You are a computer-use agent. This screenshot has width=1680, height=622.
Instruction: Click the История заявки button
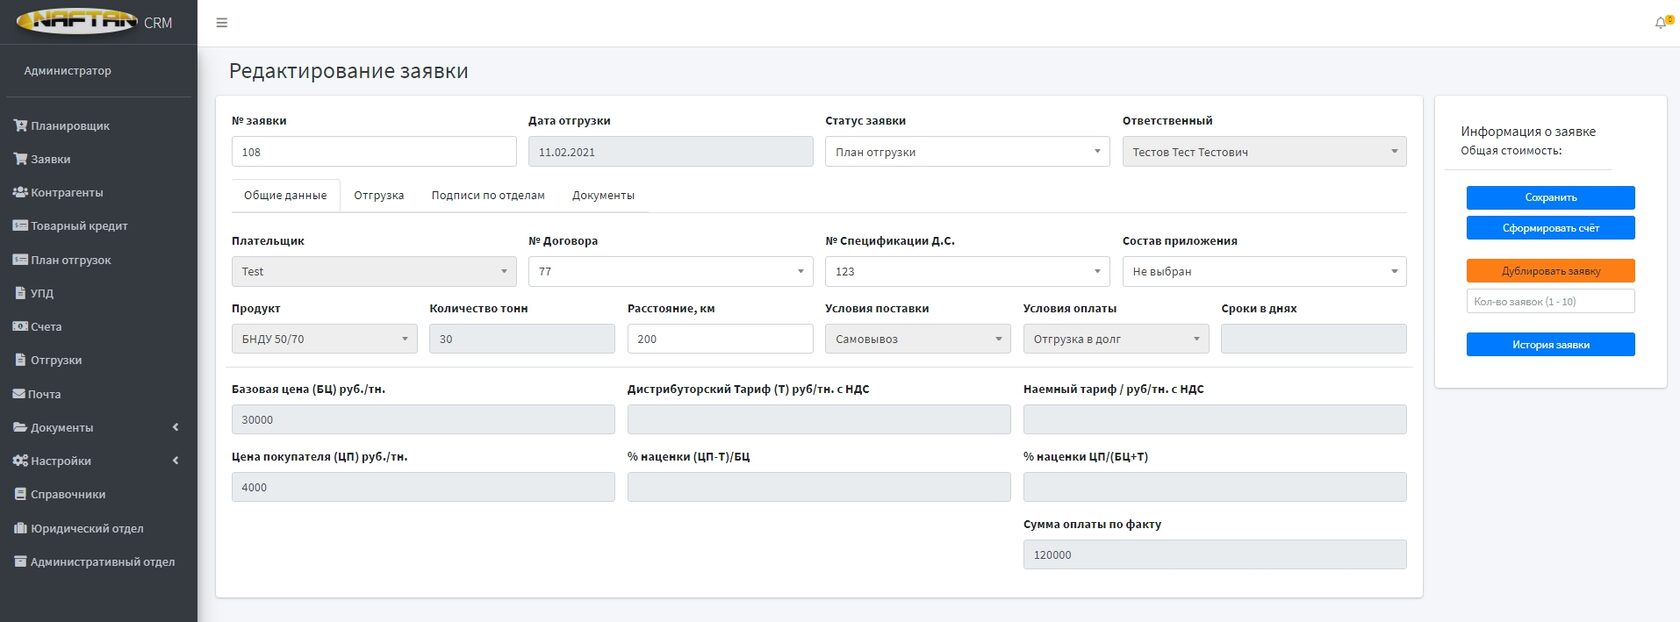click(x=1550, y=345)
